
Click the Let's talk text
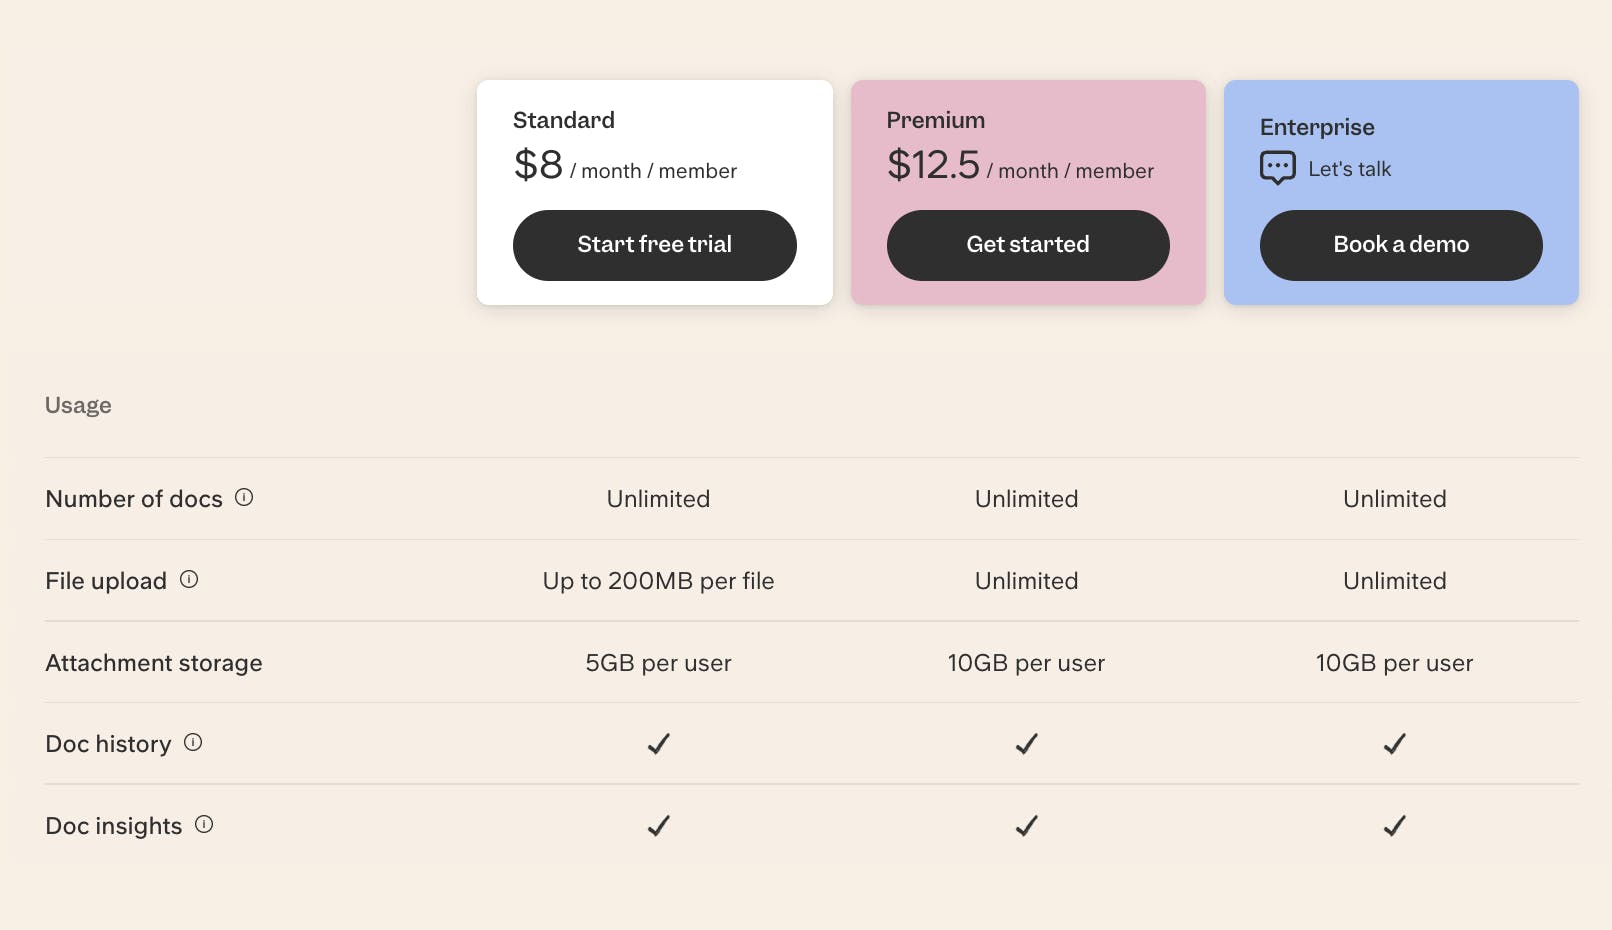click(1349, 169)
